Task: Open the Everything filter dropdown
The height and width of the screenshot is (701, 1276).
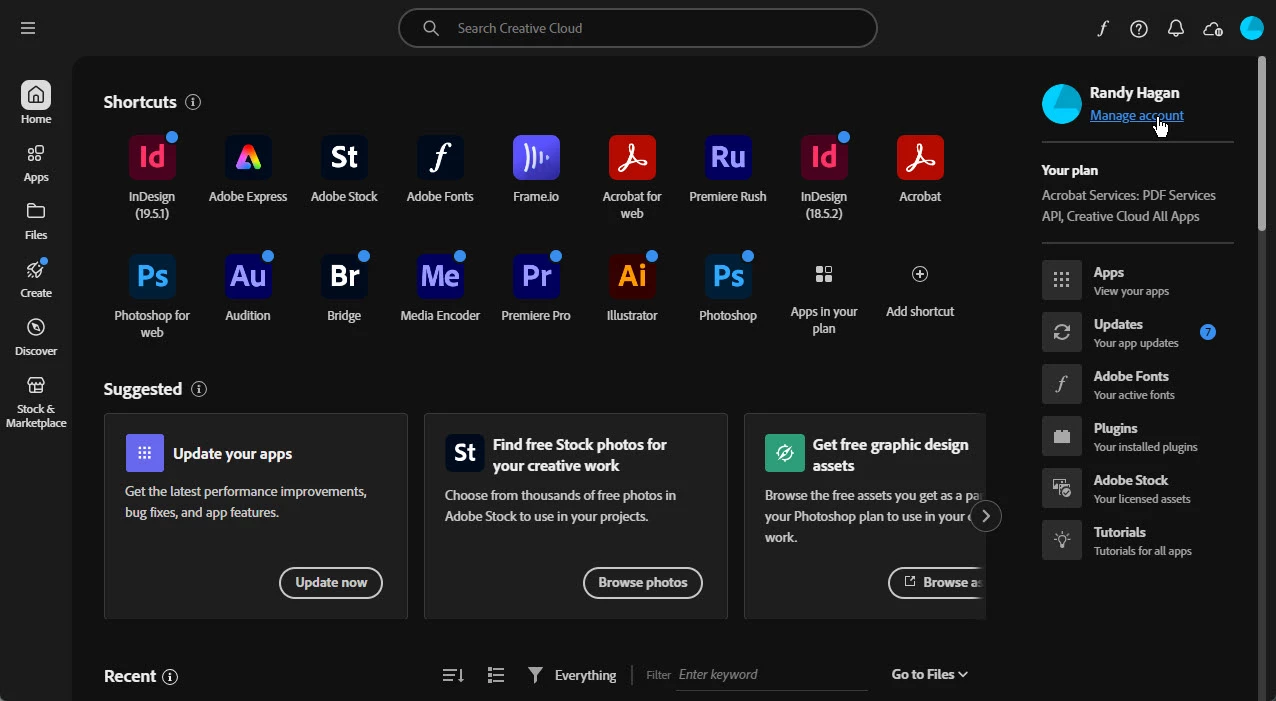Action: pyautogui.click(x=572, y=676)
